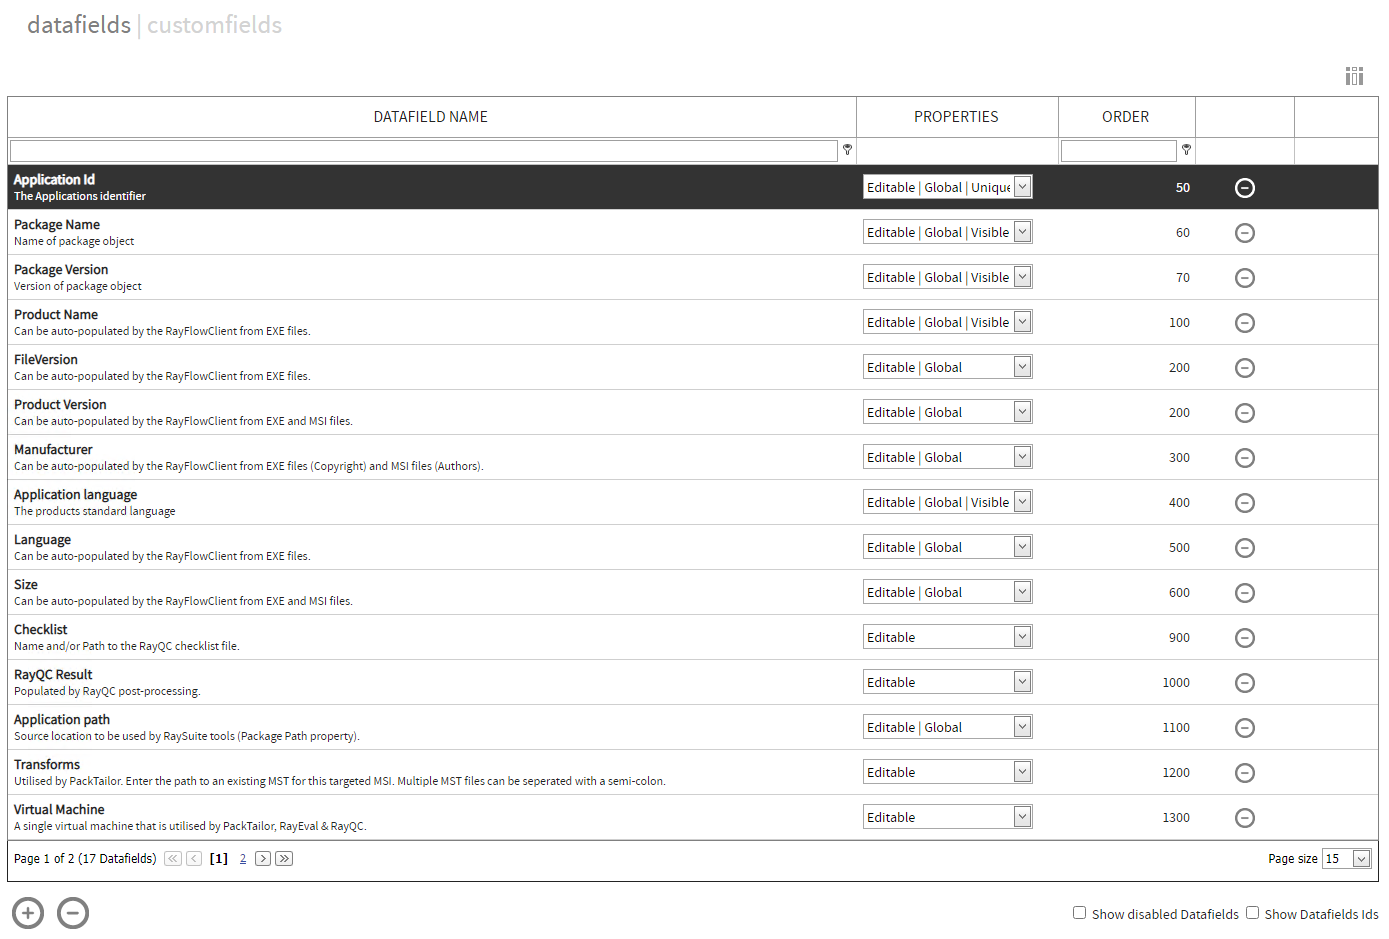Switch to the datafields tab
The height and width of the screenshot is (939, 1389).
click(x=79, y=25)
